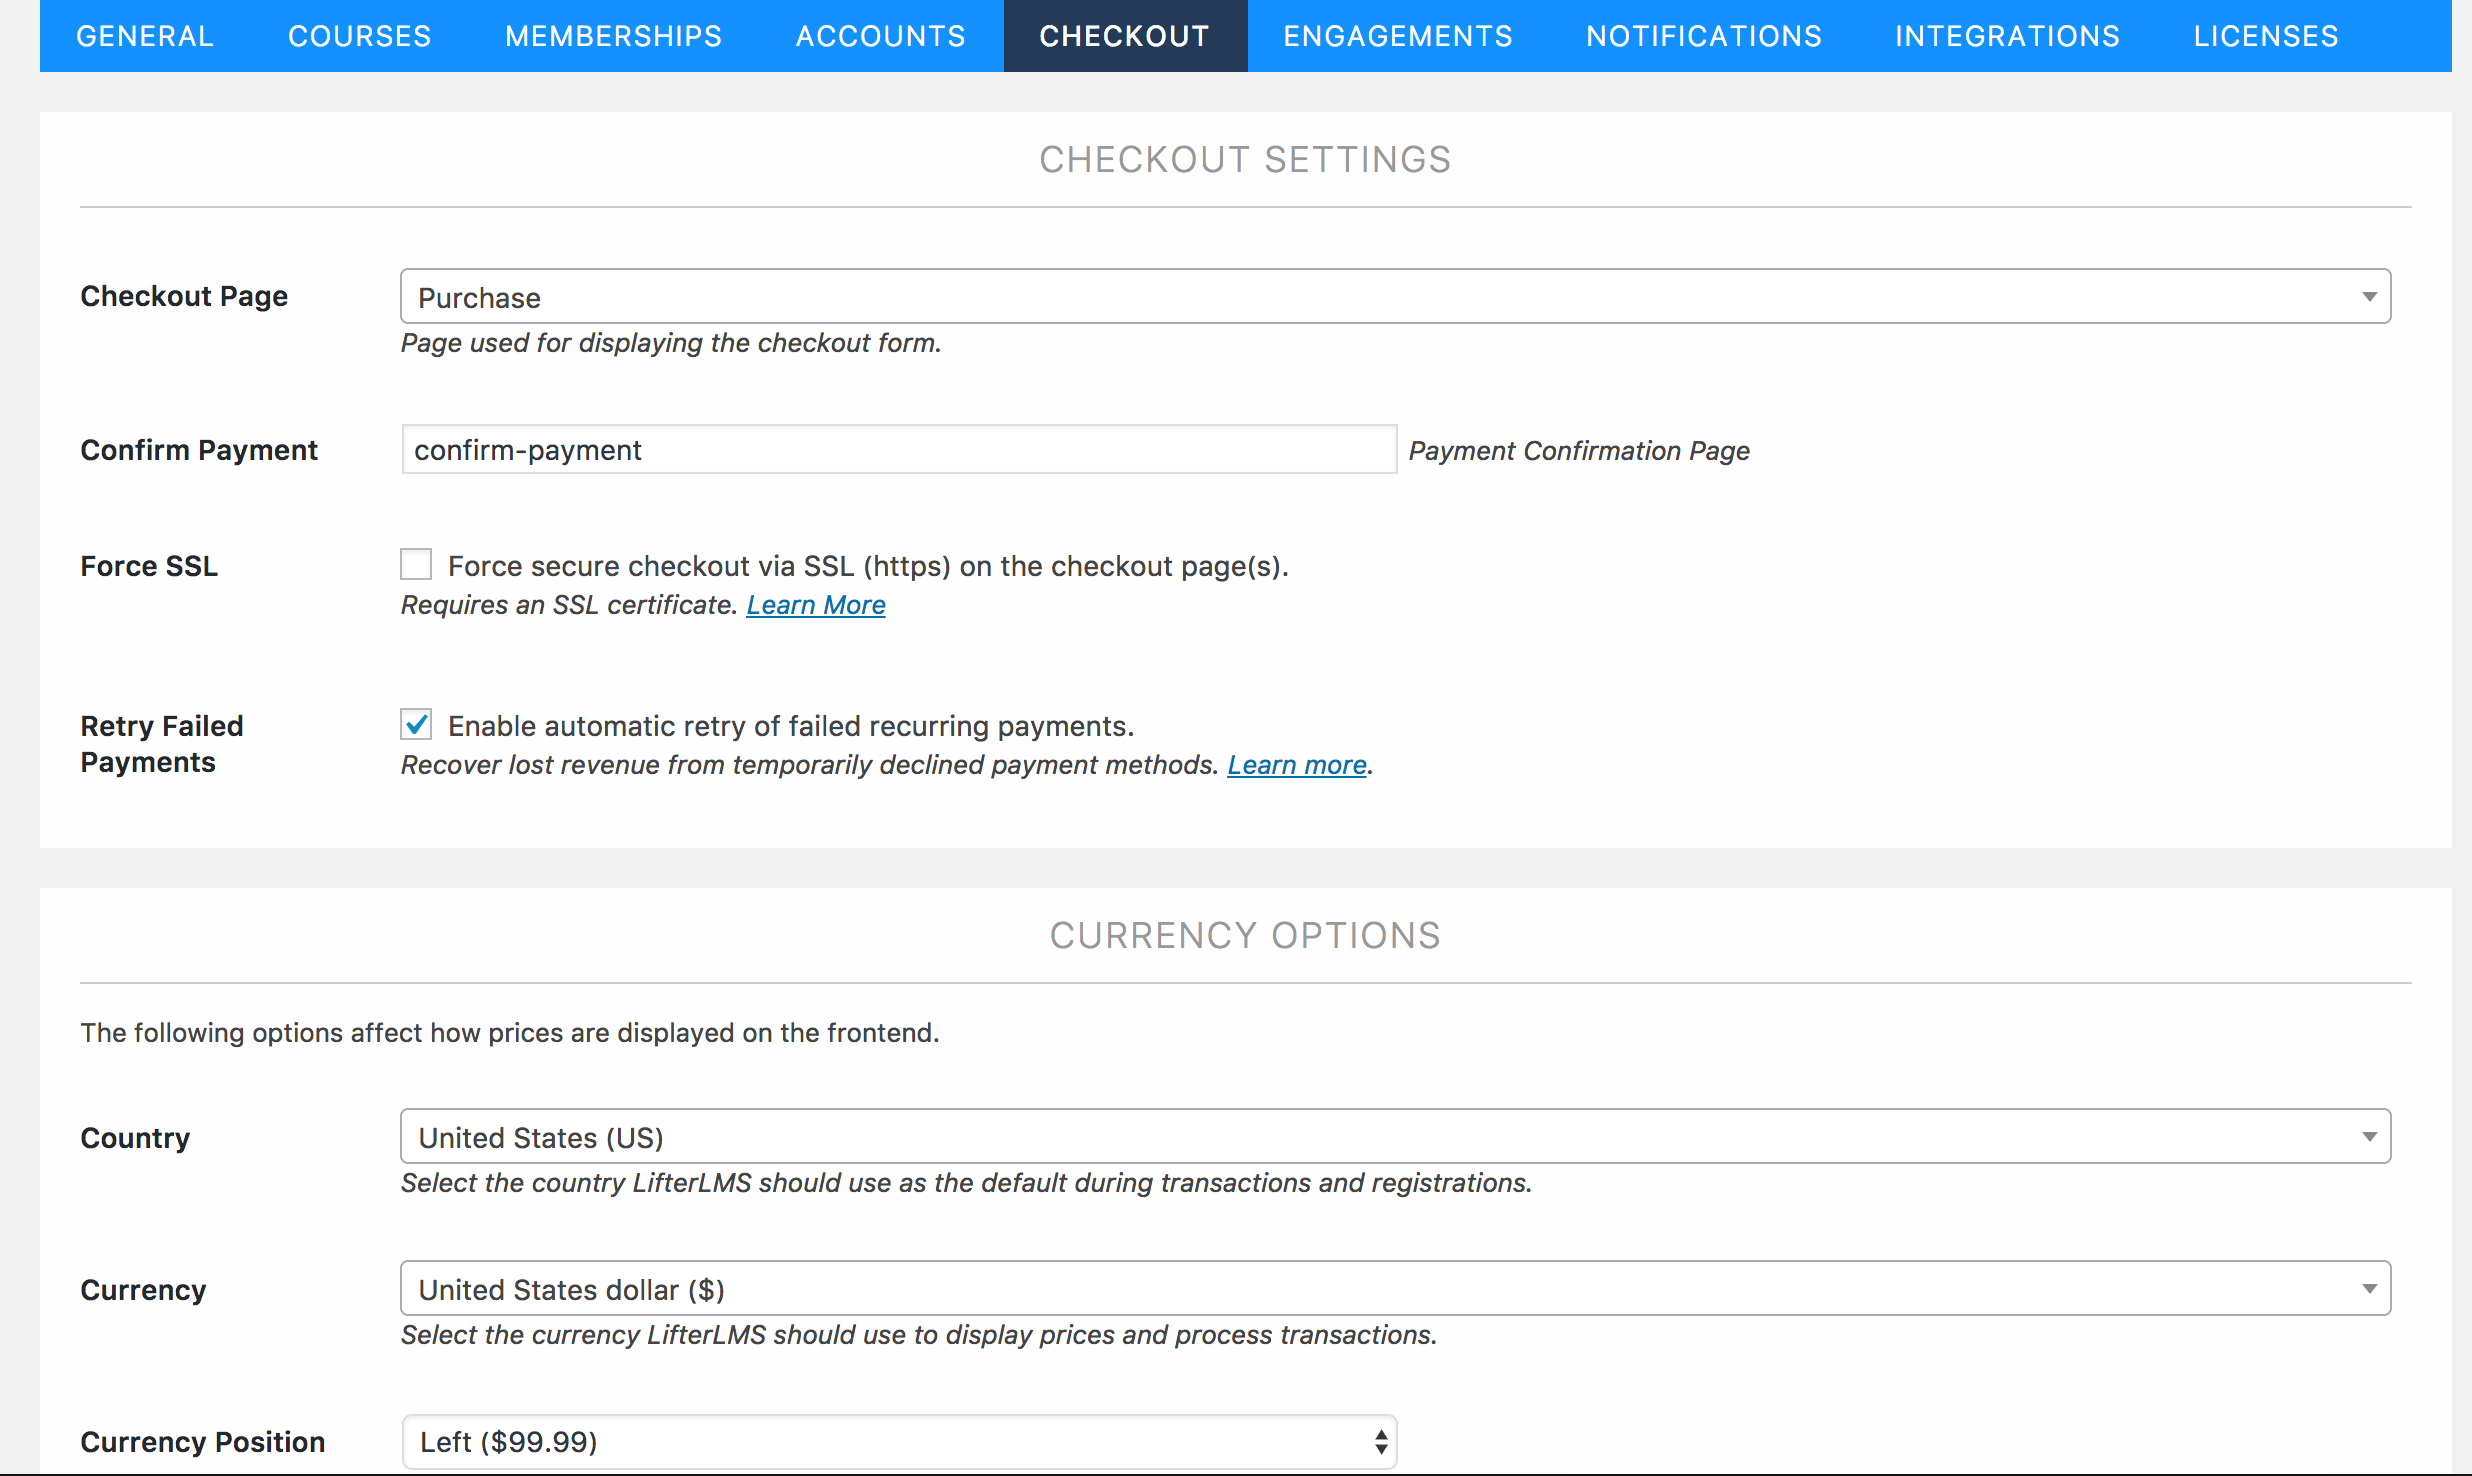Open the Currency dropdown
Screen dimensions: 2472x1476
tap(1394, 1289)
